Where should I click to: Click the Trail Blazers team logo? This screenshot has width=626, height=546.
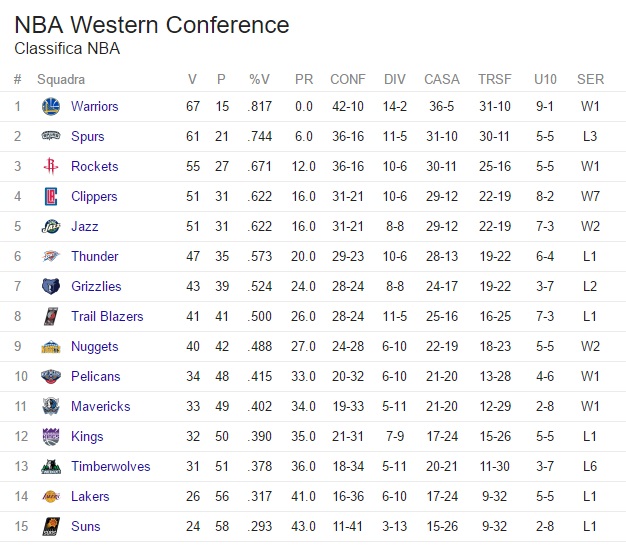tap(51, 316)
